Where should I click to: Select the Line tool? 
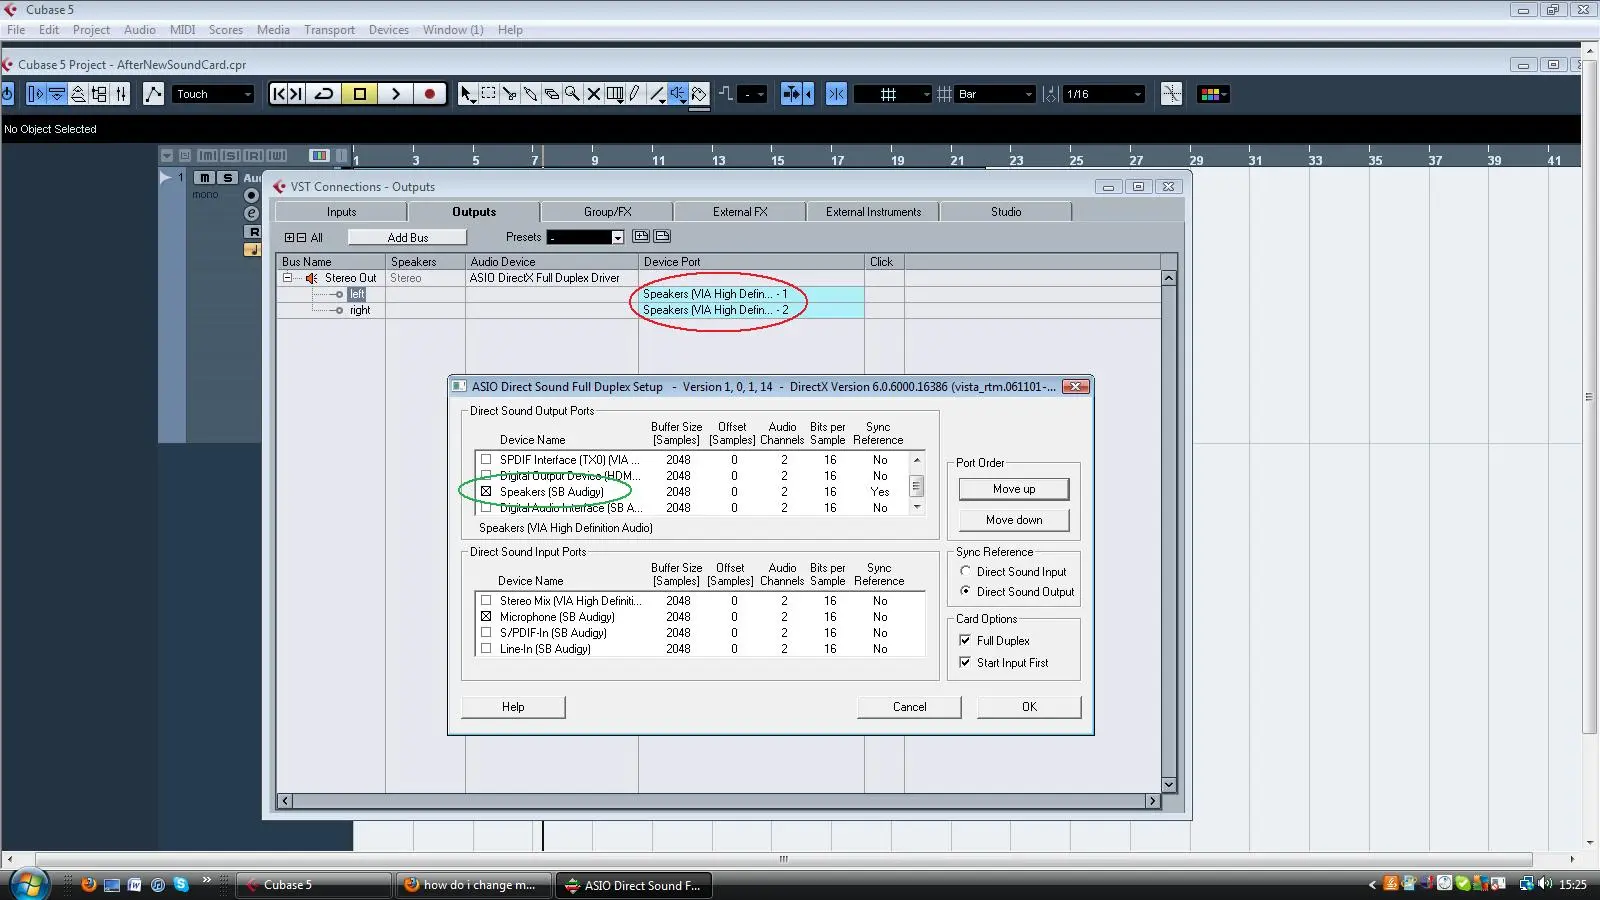[657, 94]
